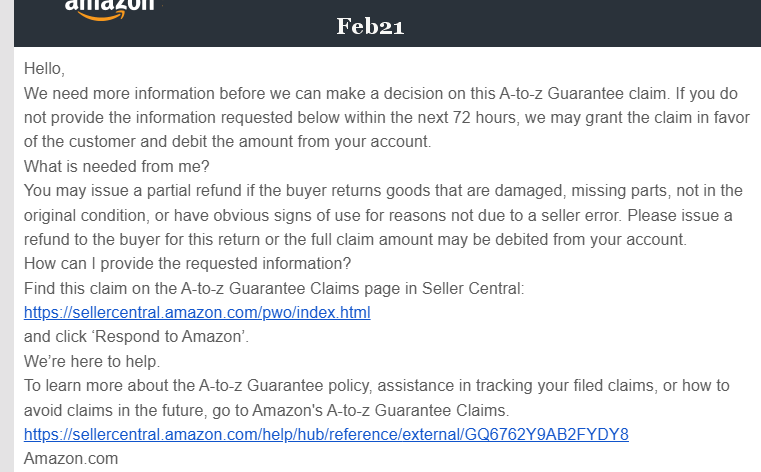
Task: Click 'of the customer and debit the amount' line
Action: [227, 142]
